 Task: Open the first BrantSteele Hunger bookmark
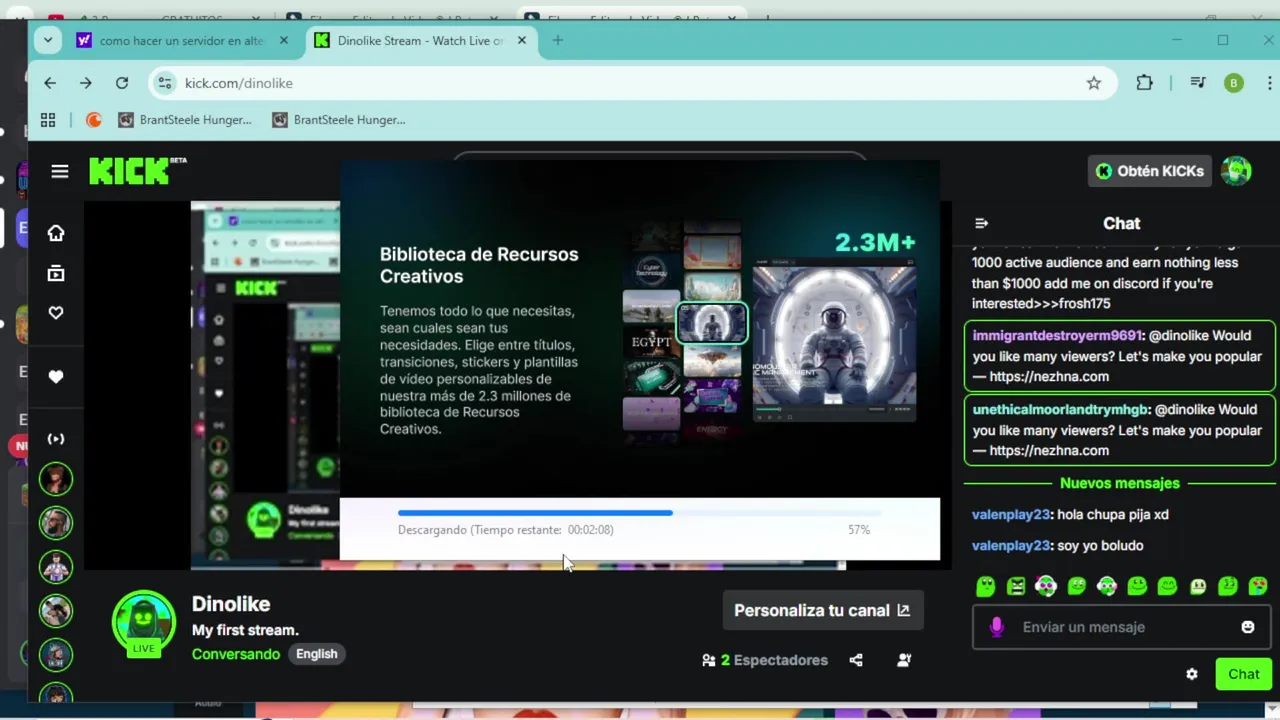pos(185,120)
